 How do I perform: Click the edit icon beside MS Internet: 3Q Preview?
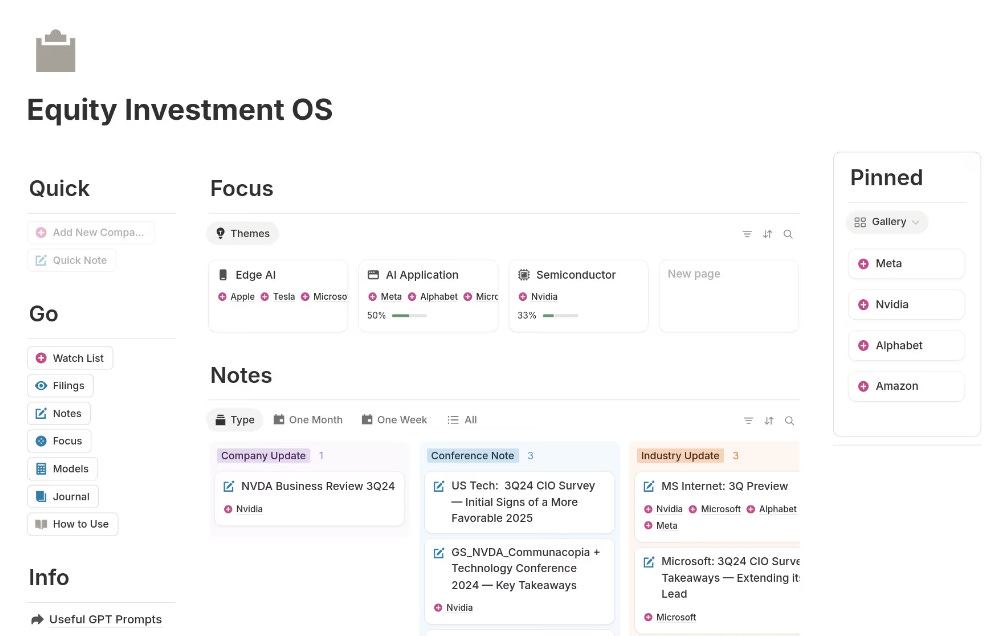click(649, 487)
